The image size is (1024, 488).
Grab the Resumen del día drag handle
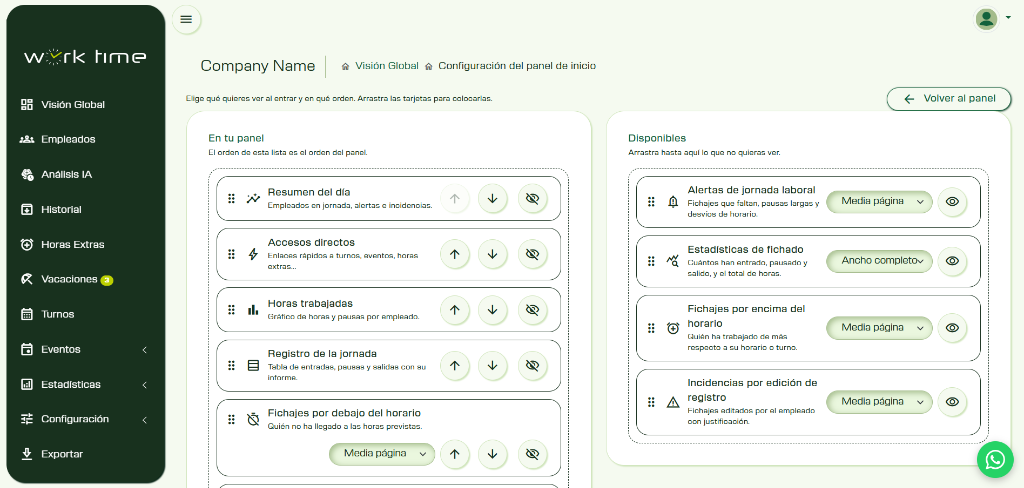coord(231,199)
